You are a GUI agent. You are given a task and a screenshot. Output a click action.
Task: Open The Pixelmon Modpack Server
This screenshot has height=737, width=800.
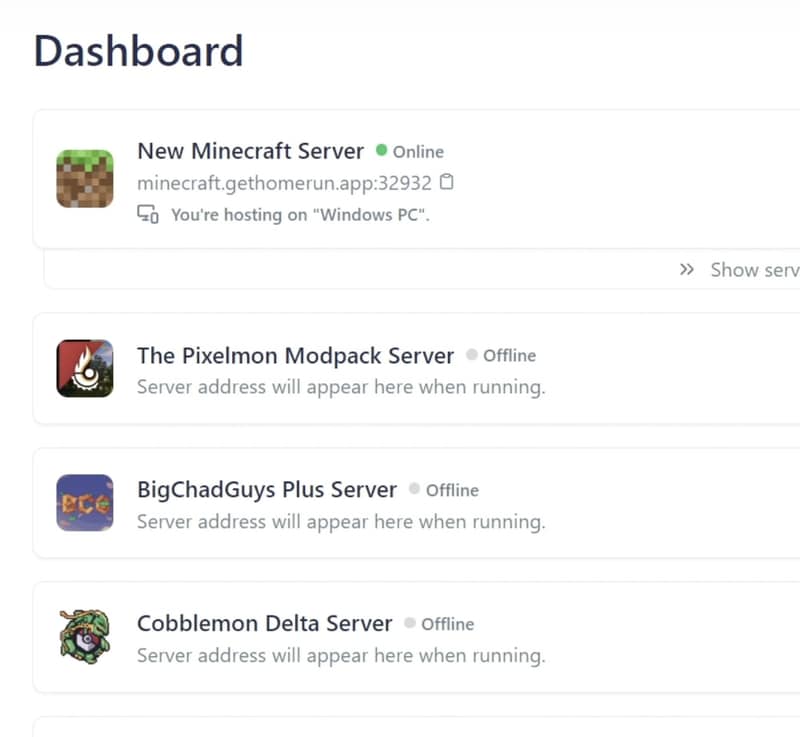coord(295,355)
